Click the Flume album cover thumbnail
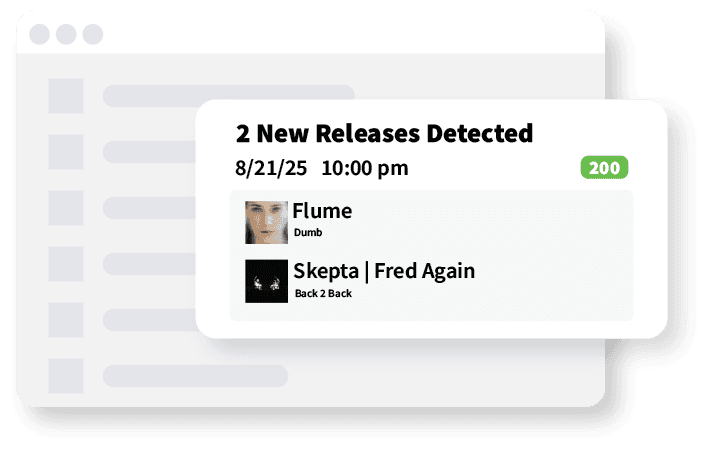Screen dimensions: 712x451 (266, 222)
